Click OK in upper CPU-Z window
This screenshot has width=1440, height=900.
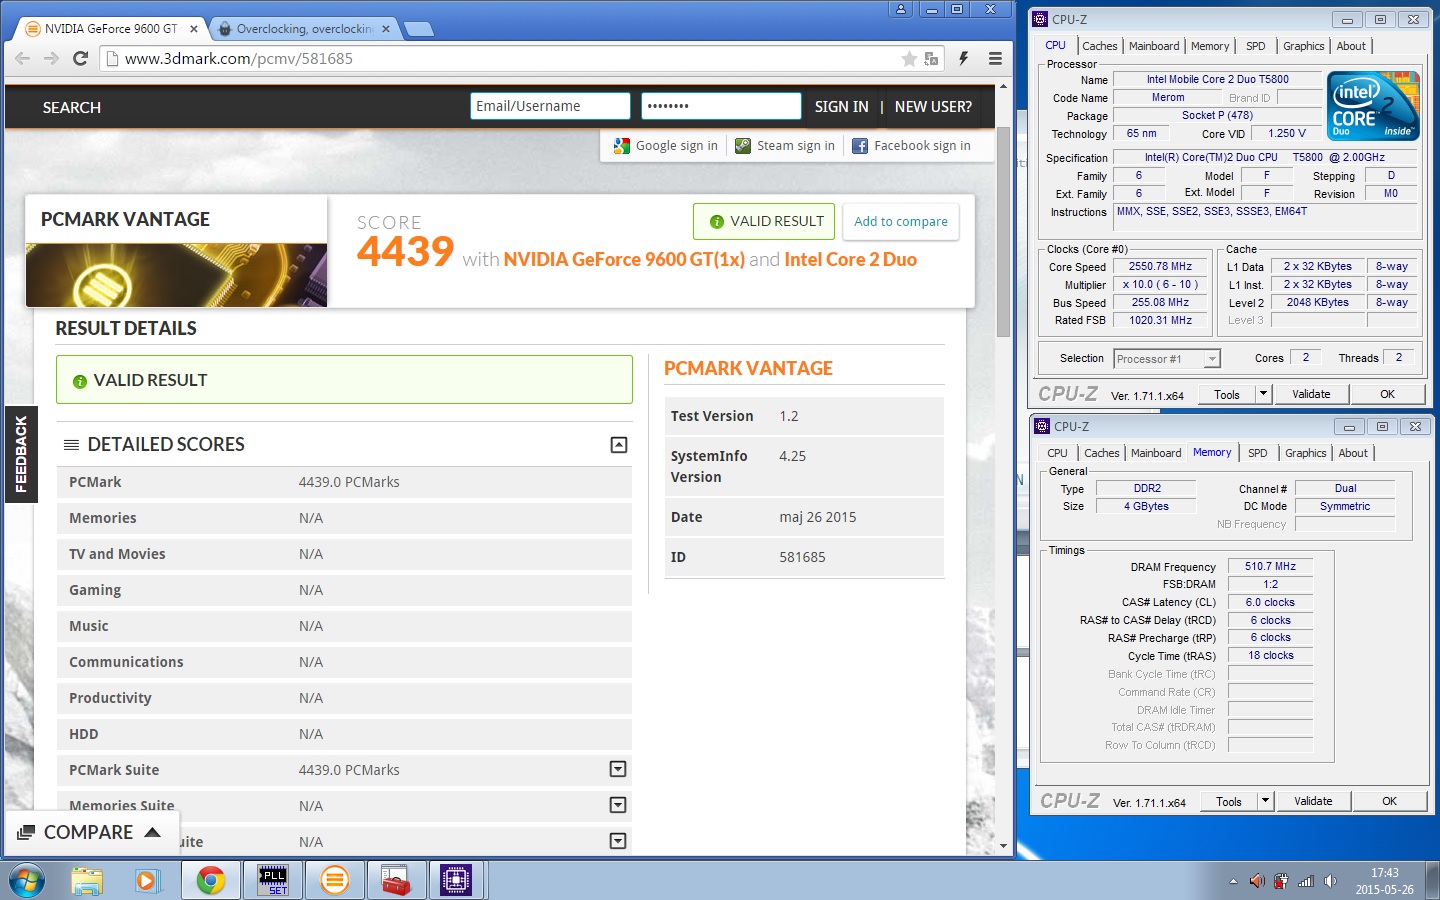click(x=1387, y=394)
